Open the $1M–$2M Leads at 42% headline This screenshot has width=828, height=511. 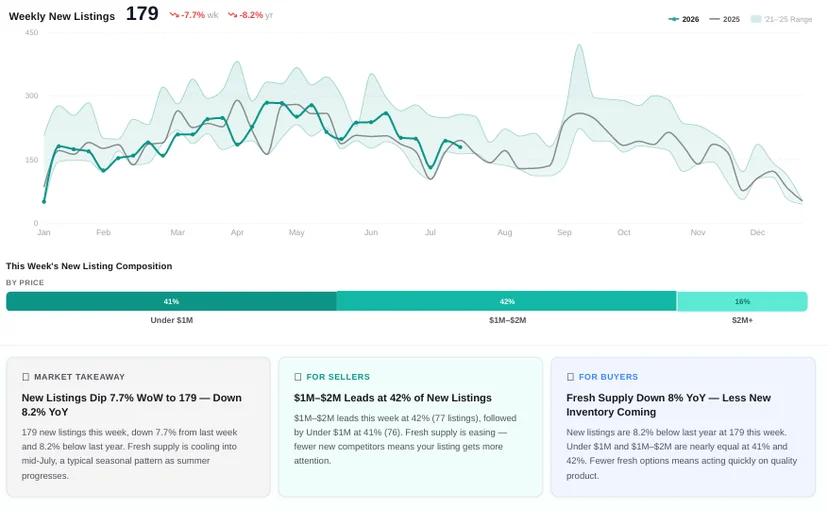pyautogui.click(x=393, y=398)
